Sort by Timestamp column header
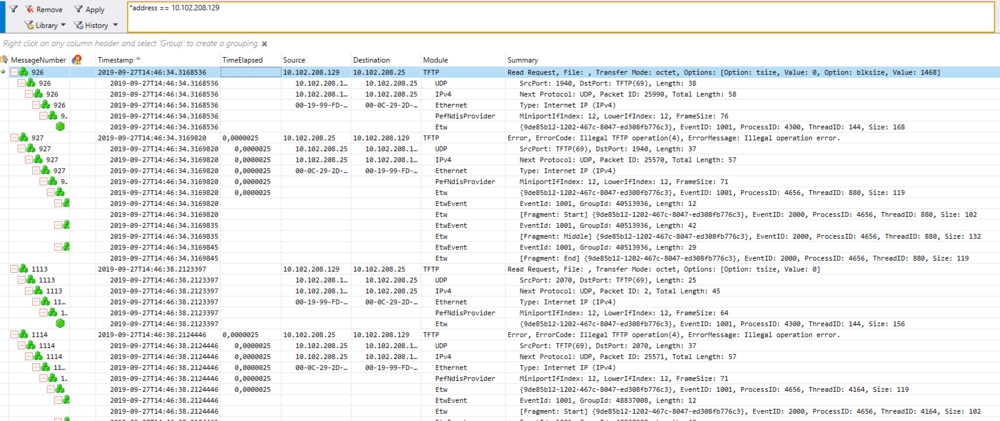This screenshot has width=1000, height=421. [x=115, y=60]
